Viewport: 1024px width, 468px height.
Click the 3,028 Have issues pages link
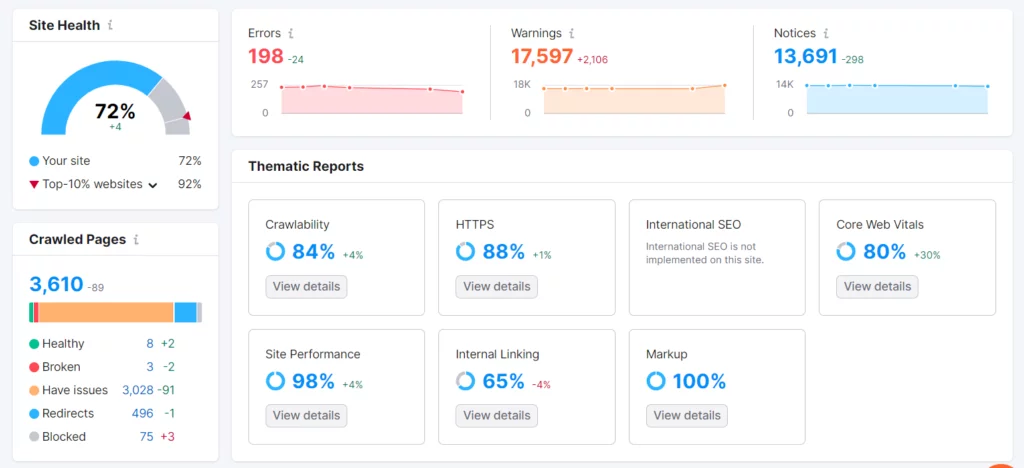(137, 390)
